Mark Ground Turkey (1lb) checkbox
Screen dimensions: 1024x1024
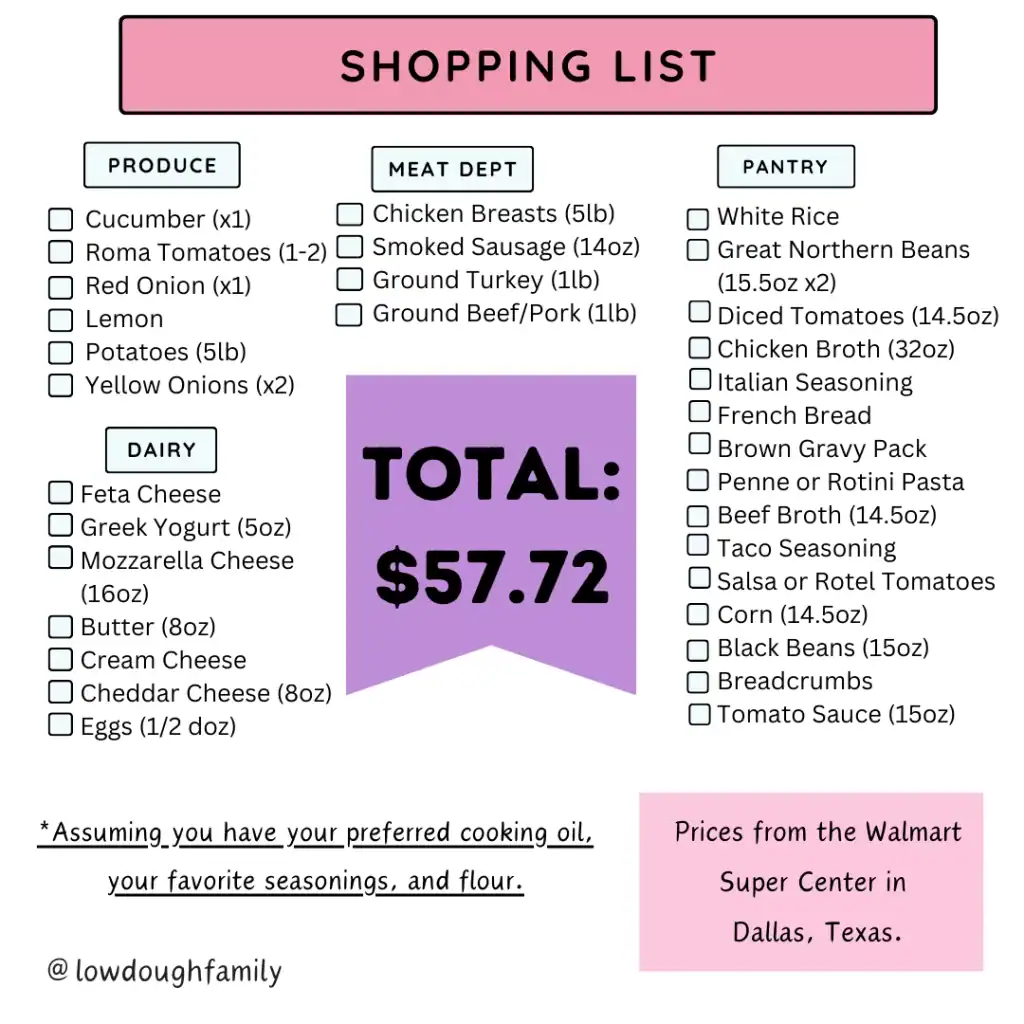349,280
